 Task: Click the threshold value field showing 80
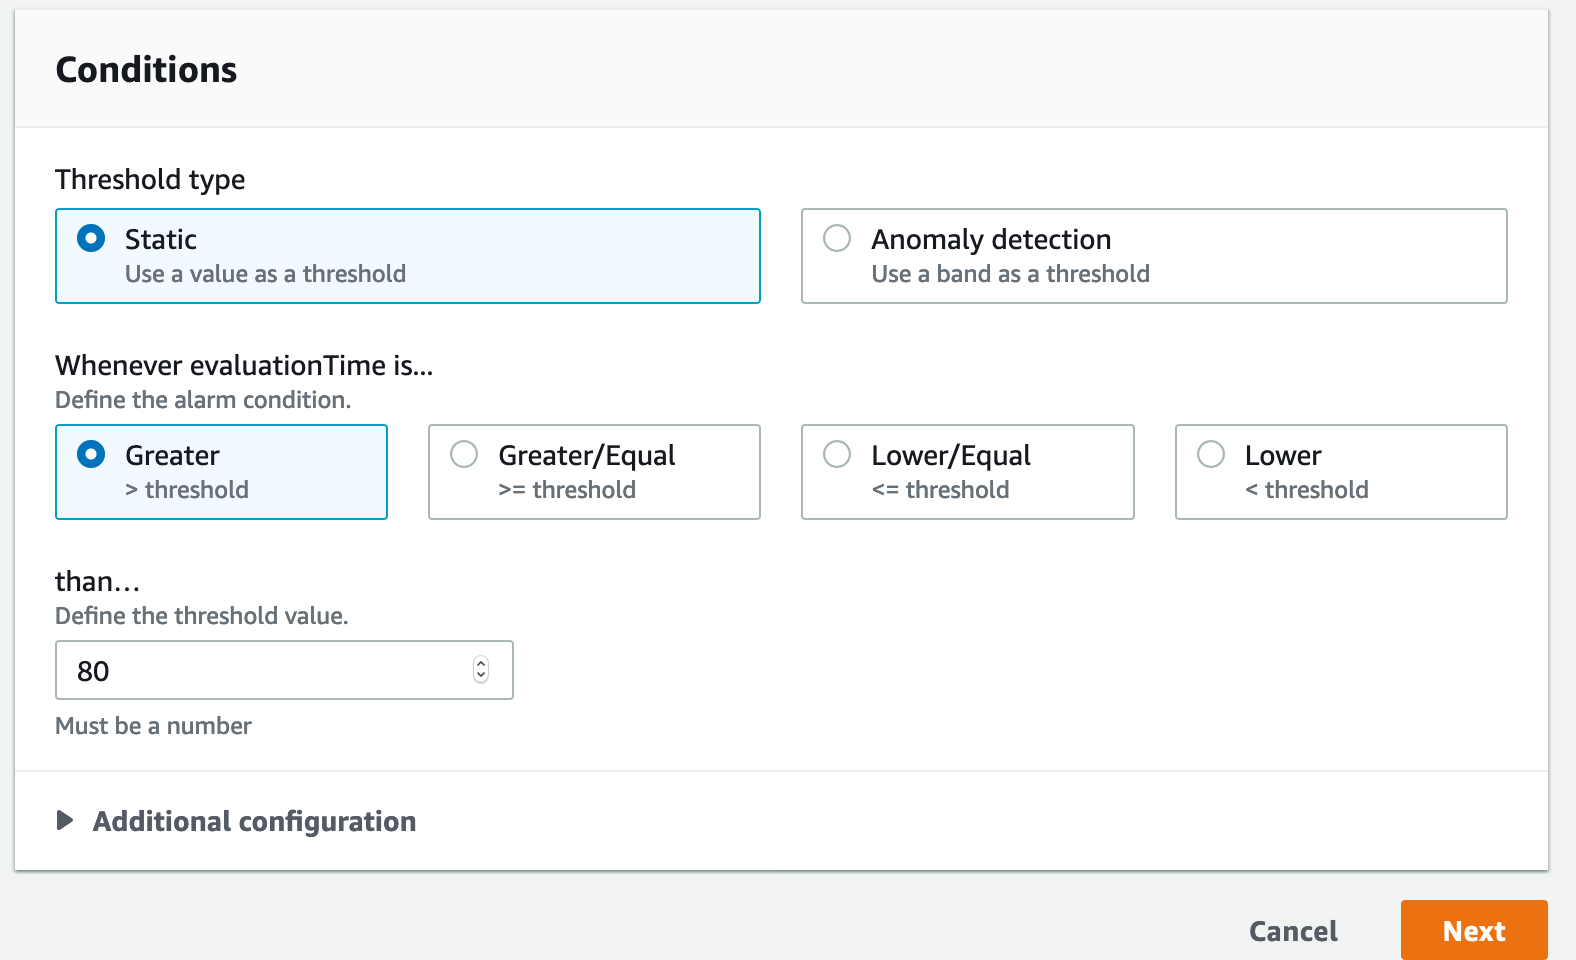[284, 670]
